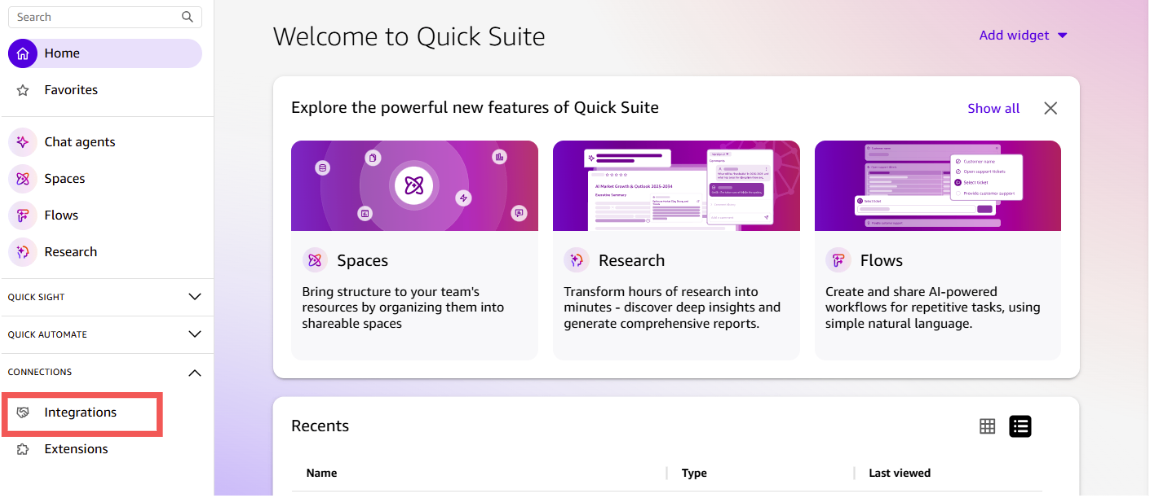
Task: Click the Research card title
Action: [631, 261]
